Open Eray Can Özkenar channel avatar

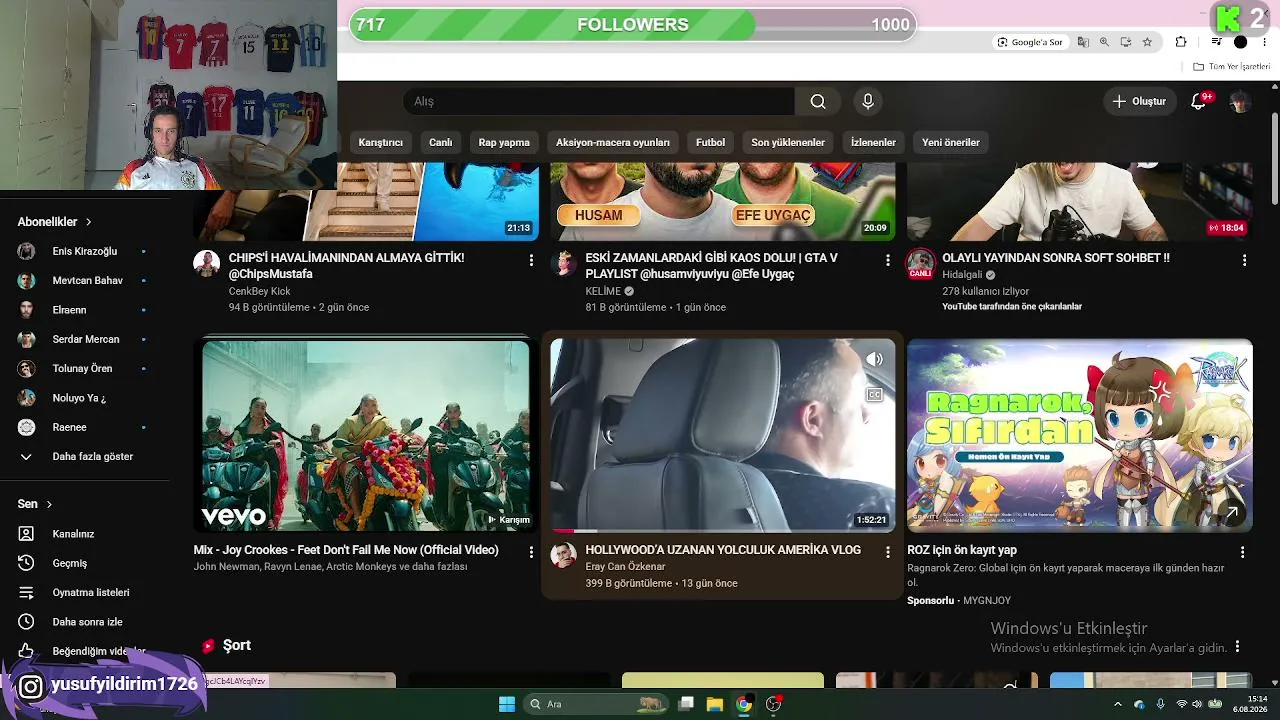coord(564,556)
